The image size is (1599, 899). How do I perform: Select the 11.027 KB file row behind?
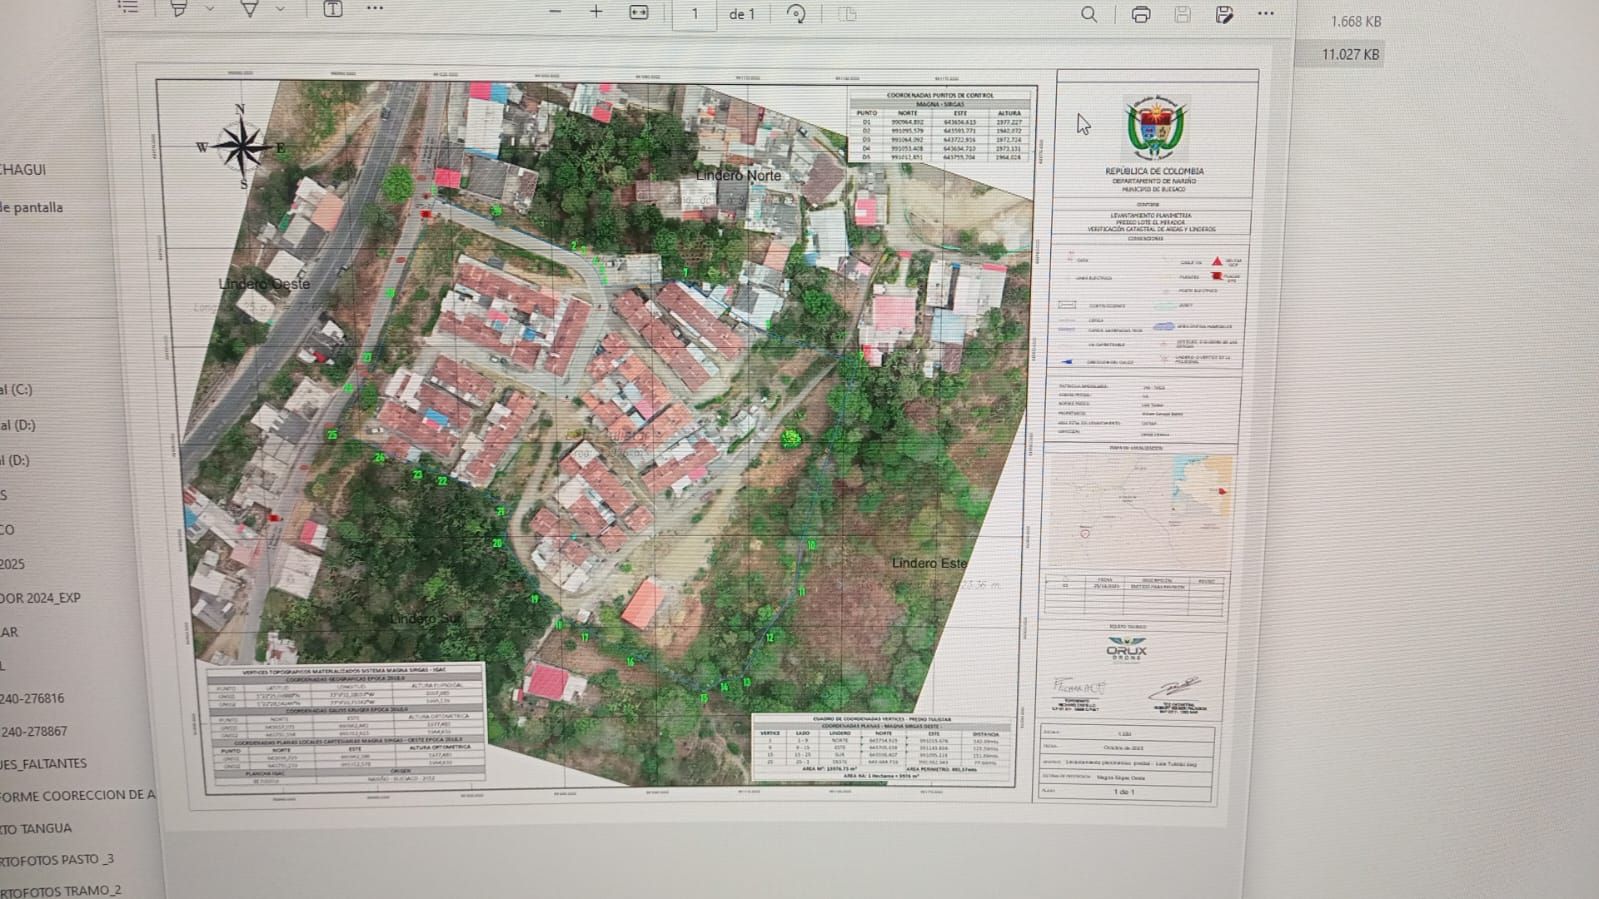[x=1350, y=55]
